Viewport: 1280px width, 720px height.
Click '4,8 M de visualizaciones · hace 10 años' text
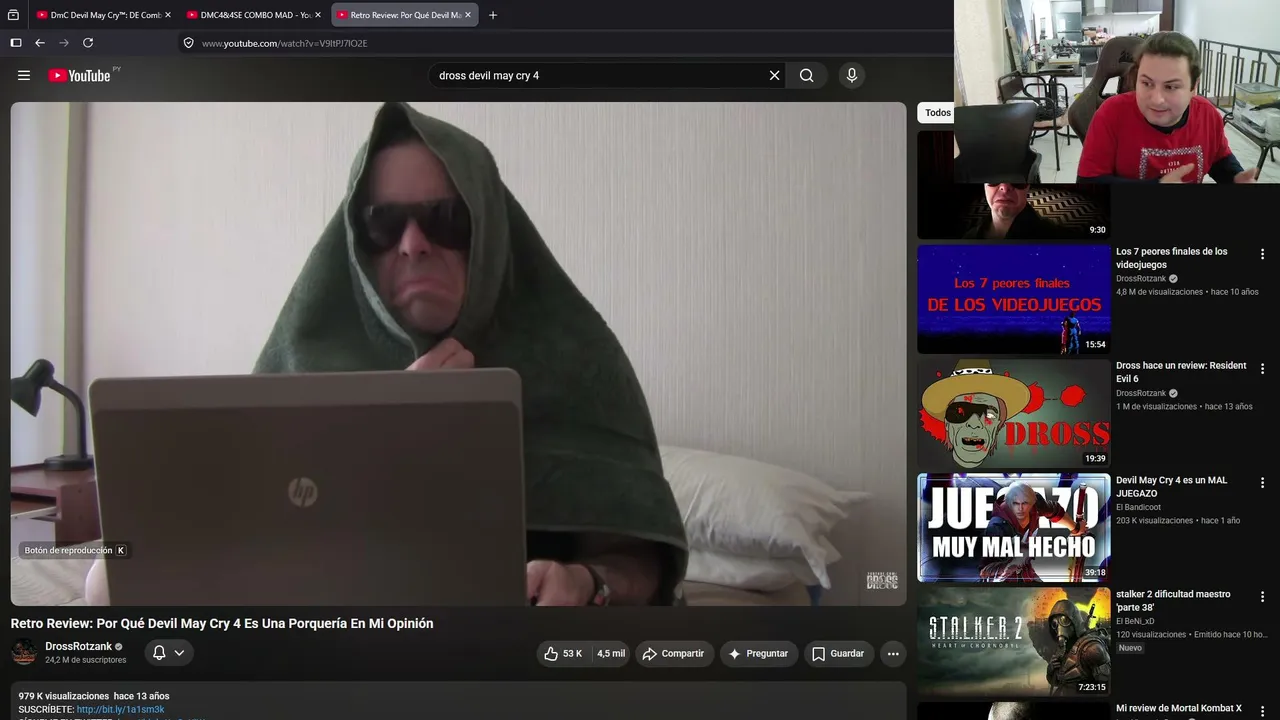click(x=1187, y=292)
